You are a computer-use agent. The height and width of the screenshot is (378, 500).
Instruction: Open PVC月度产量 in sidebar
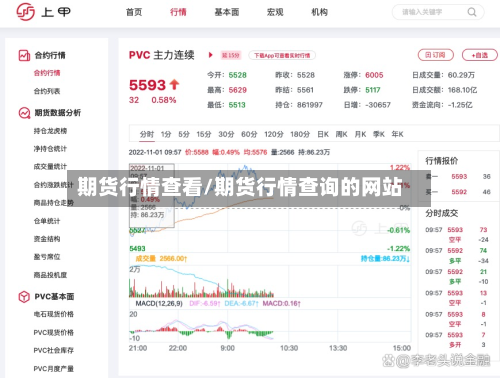click(54, 369)
